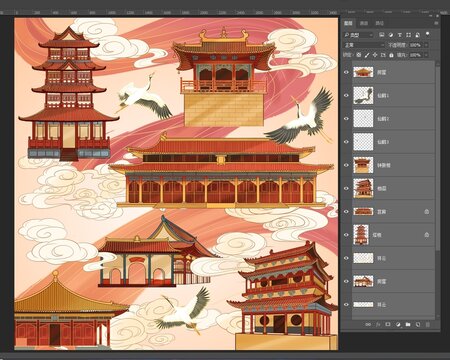
Task: Hide the bottom-most 祥云 layer
Action: (346, 304)
